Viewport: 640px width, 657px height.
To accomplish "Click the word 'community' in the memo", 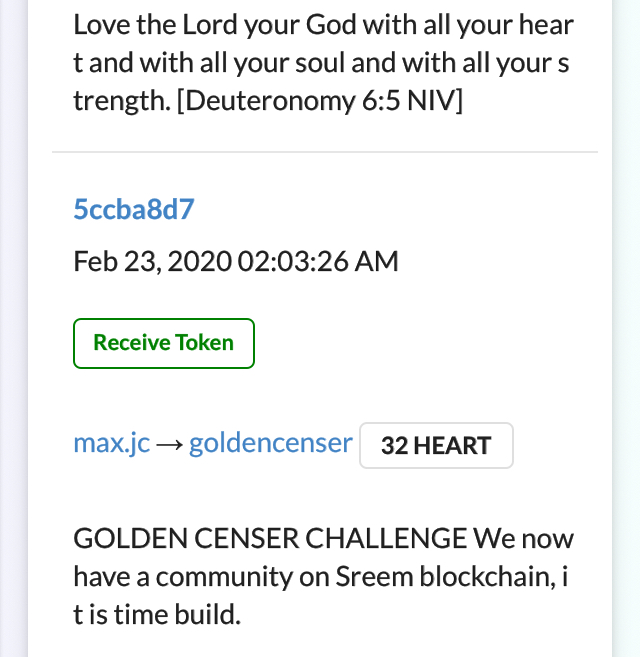I will 224,577.
